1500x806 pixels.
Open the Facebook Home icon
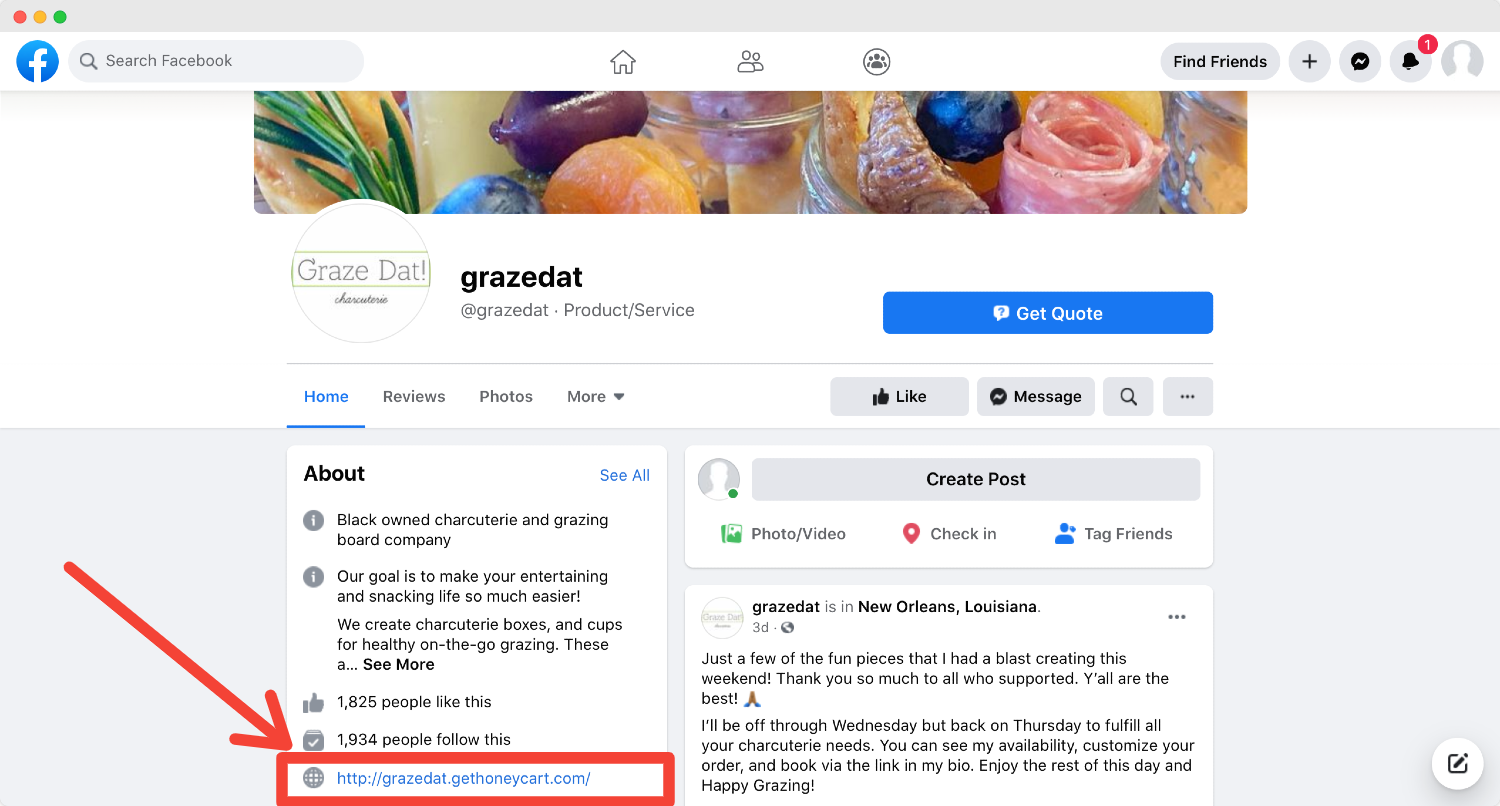(x=623, y=61)
